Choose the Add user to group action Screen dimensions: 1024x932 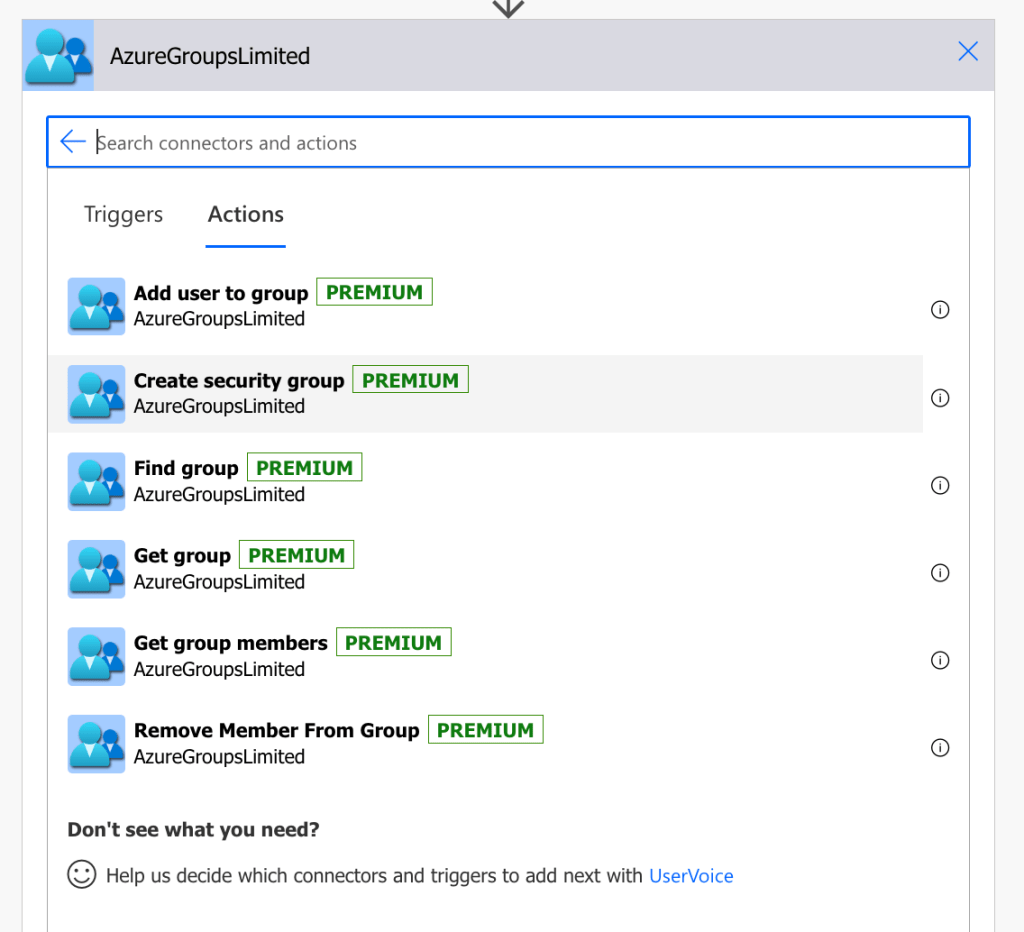pos(221,294)
